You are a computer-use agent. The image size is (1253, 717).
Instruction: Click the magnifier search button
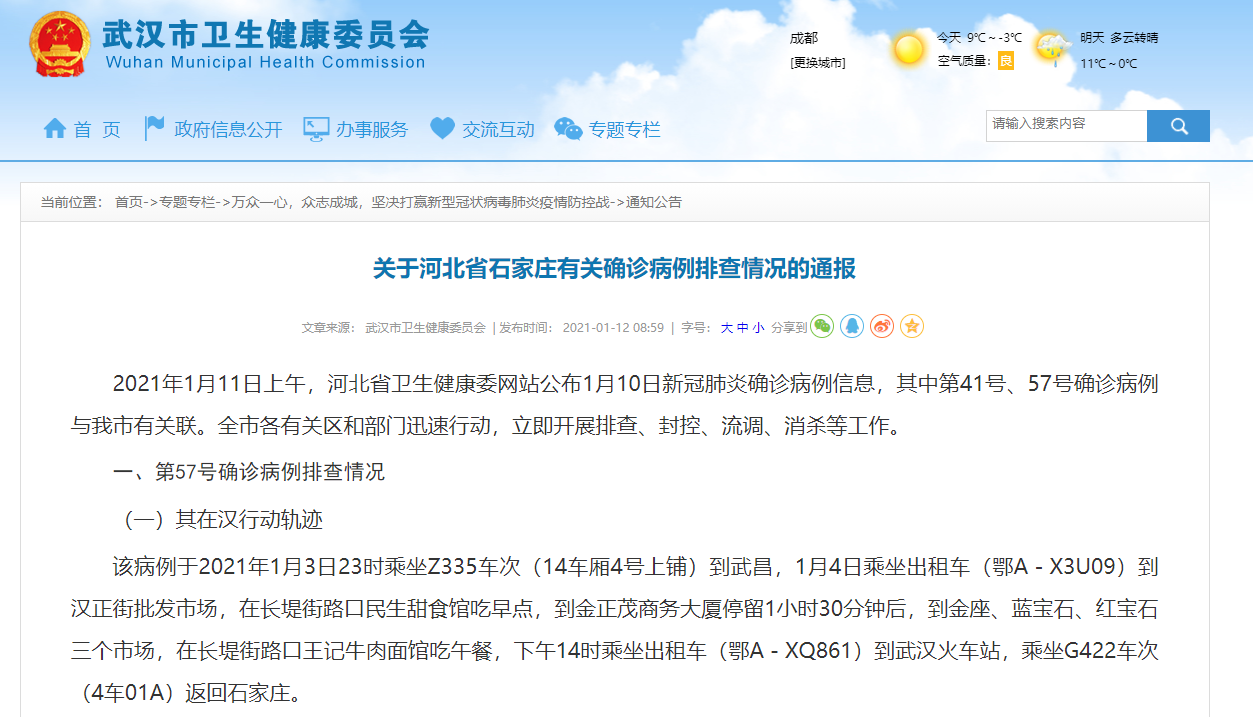pyautogui.click(x=1178, y=126)
